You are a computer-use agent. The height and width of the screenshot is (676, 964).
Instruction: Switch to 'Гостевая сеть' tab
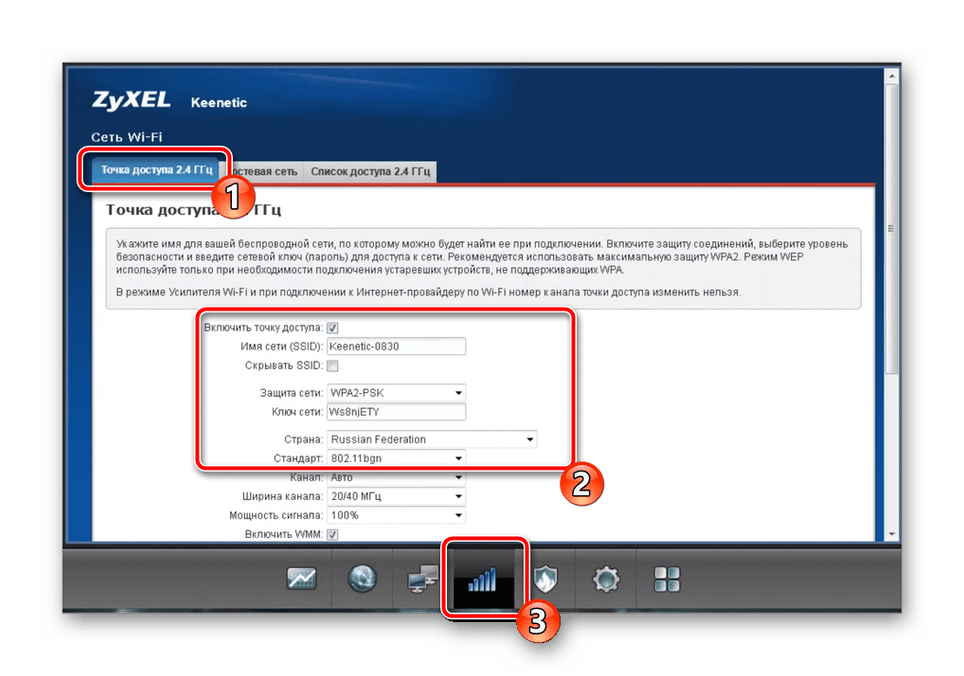(x=264, y=171)
